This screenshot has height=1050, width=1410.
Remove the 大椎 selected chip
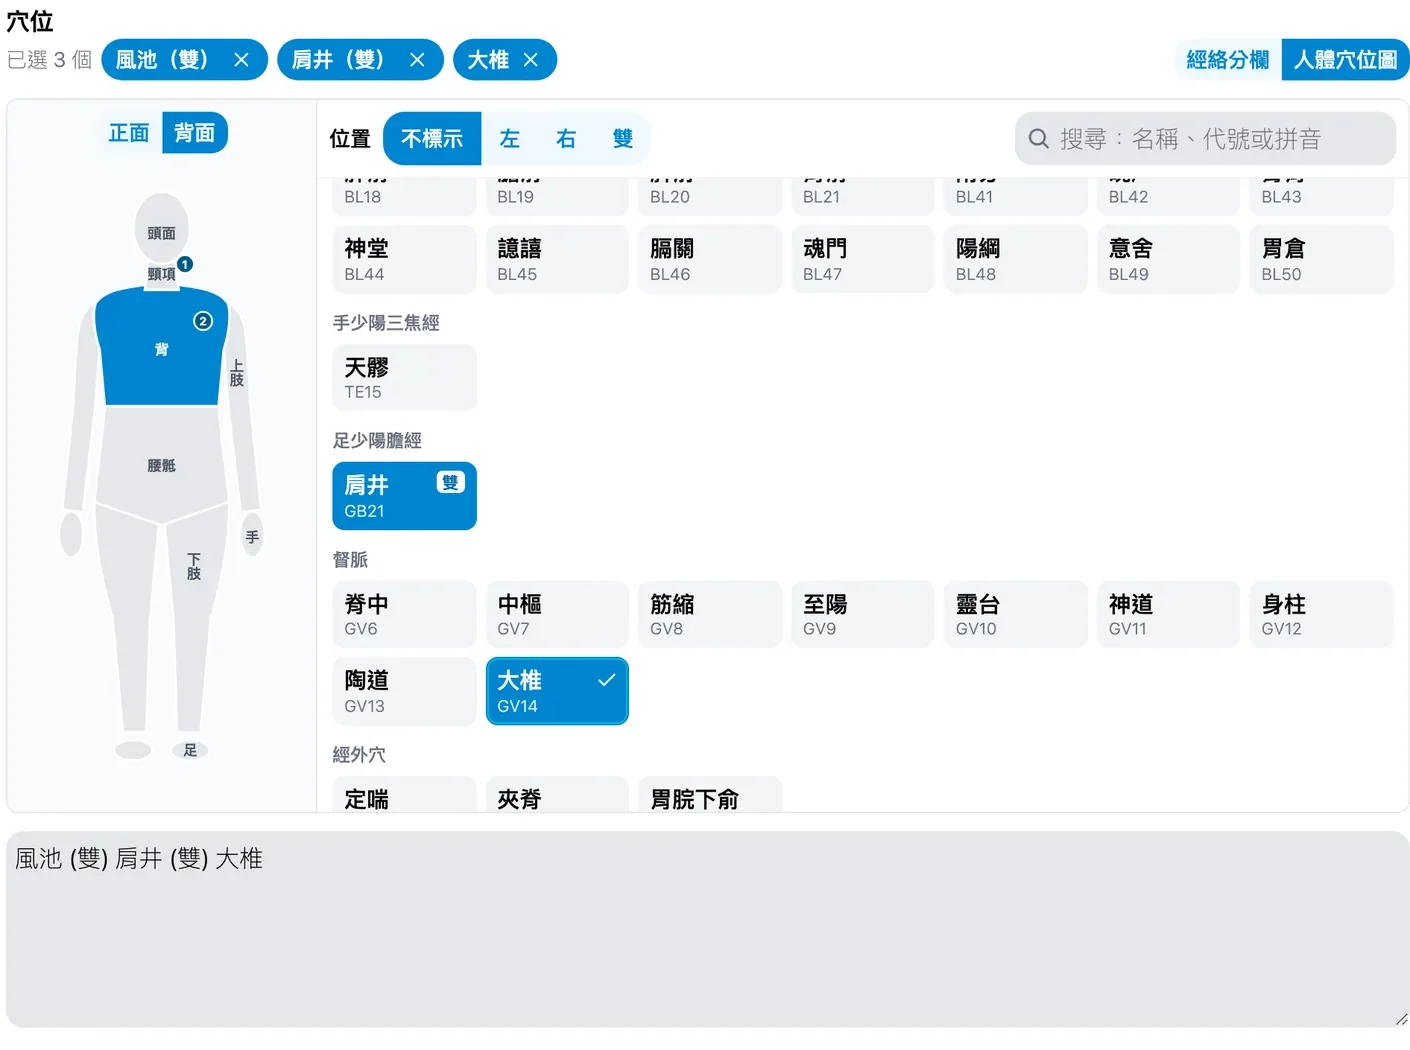pyautogui.click(x=531, y=60)
